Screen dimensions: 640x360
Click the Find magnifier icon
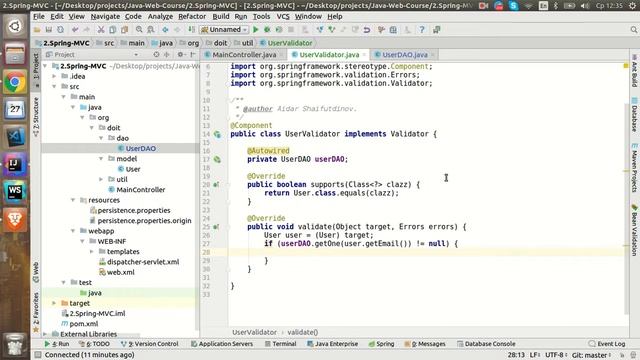139,30
